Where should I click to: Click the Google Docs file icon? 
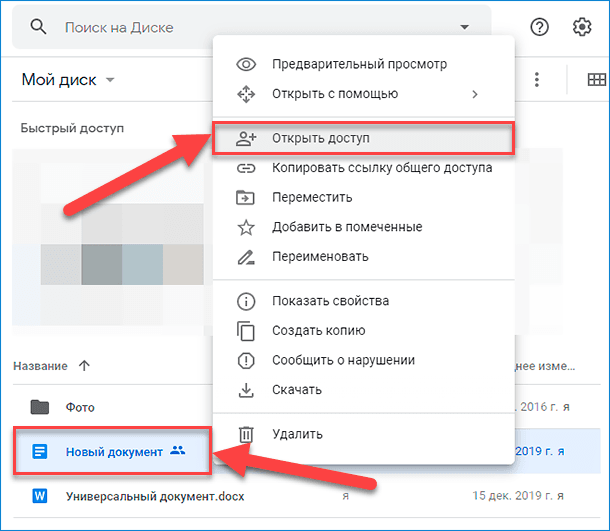tap(40, 452)
